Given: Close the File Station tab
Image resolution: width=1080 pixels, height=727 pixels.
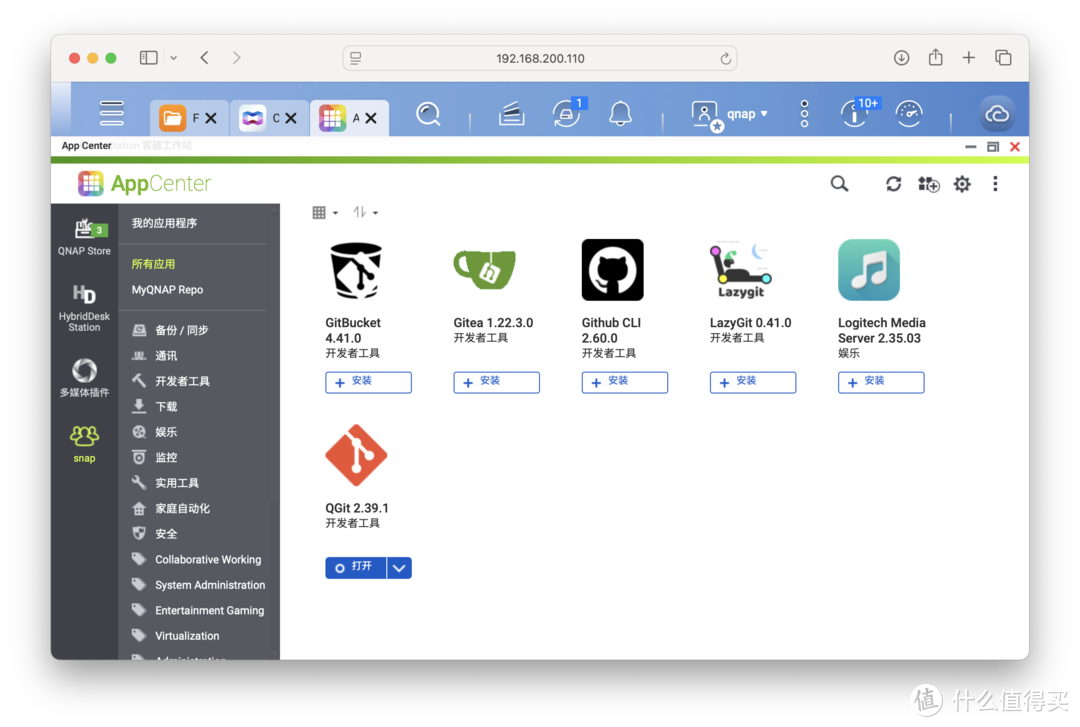Looking at the screenshot, I should click(211, 119).
